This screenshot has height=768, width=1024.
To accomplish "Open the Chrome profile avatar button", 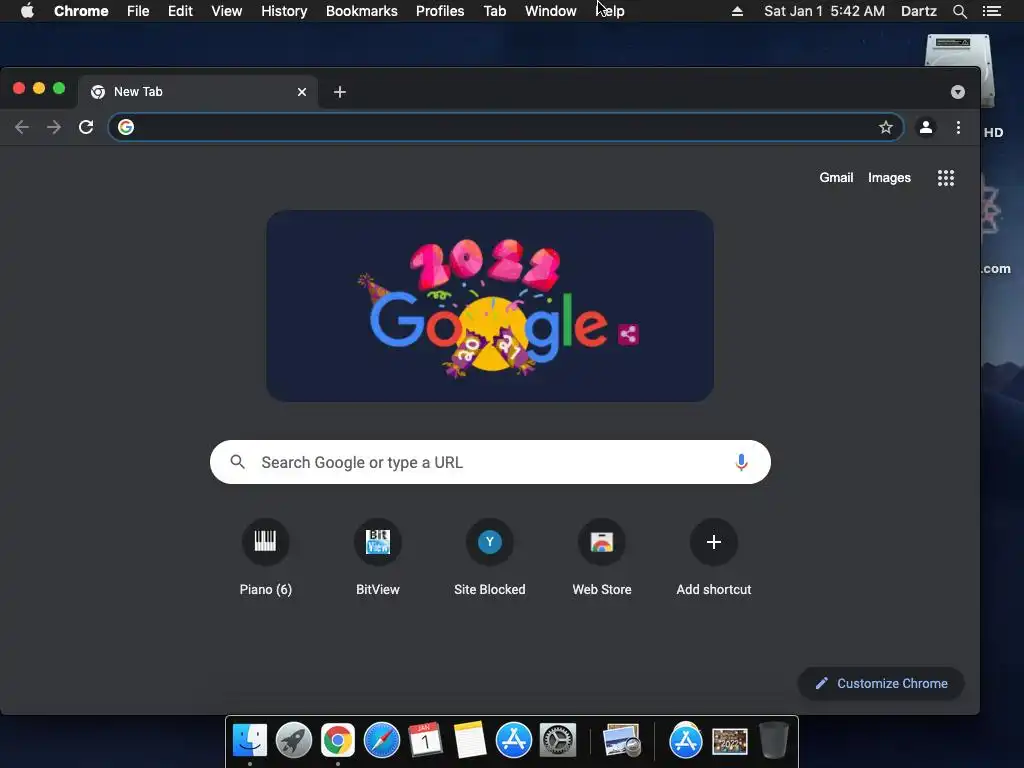I will (x=925, y=127).
